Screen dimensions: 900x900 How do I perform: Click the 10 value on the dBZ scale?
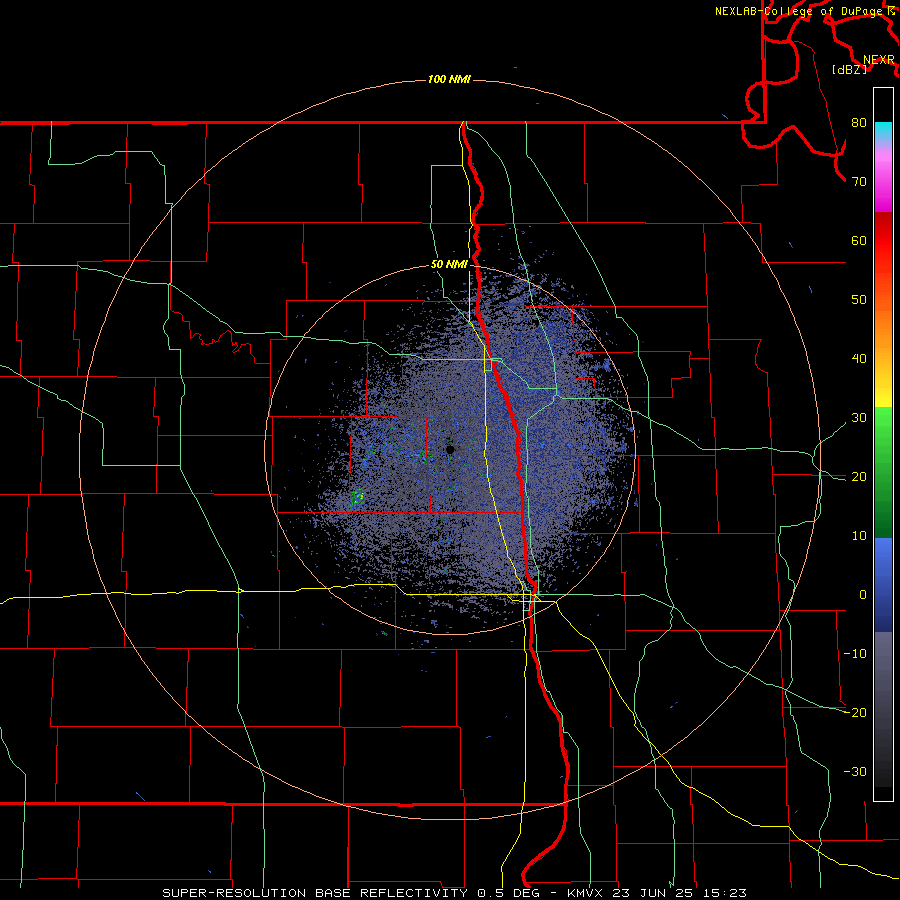pos(859,536)
